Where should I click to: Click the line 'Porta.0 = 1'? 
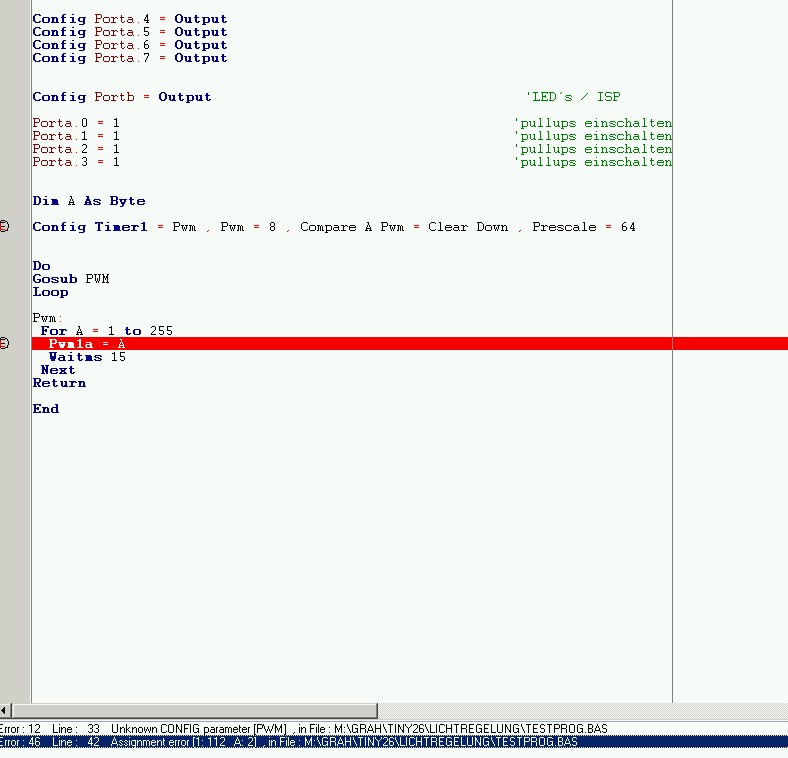tap(76, 123)
